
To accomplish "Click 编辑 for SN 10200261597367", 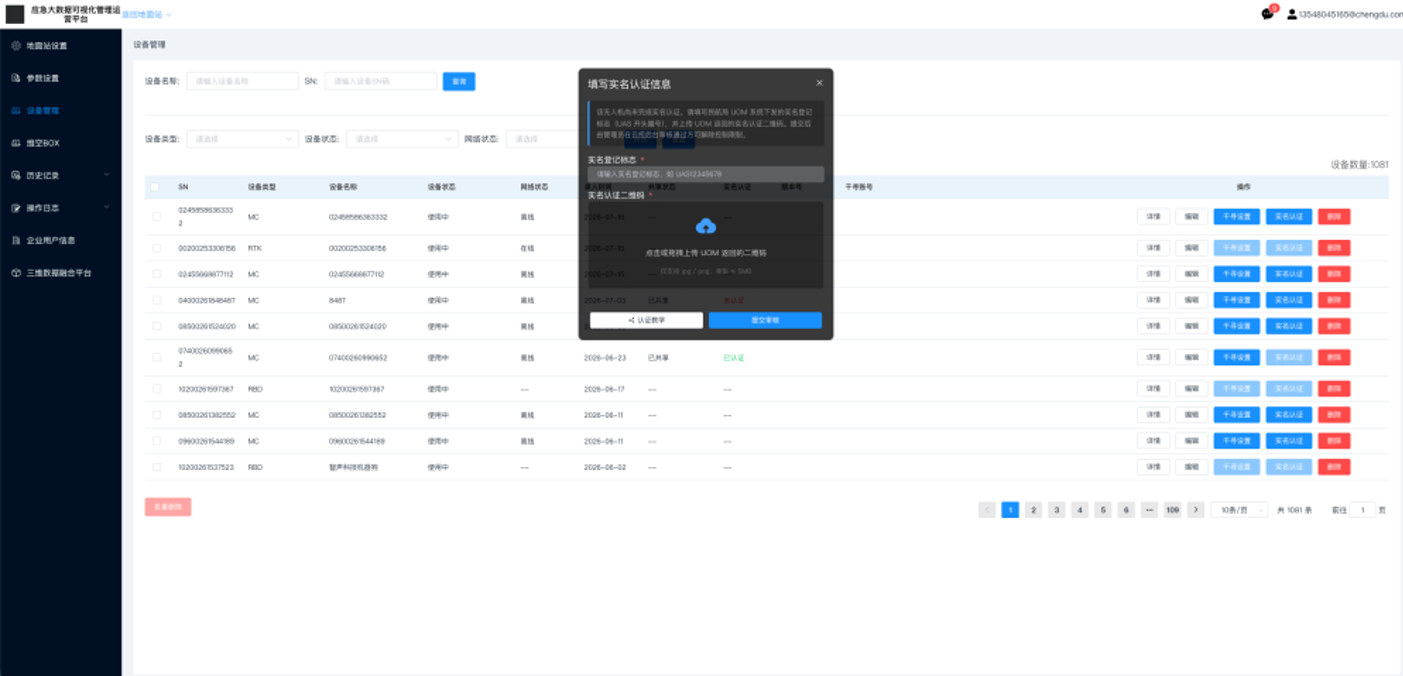I will (x=1191, y=389).
